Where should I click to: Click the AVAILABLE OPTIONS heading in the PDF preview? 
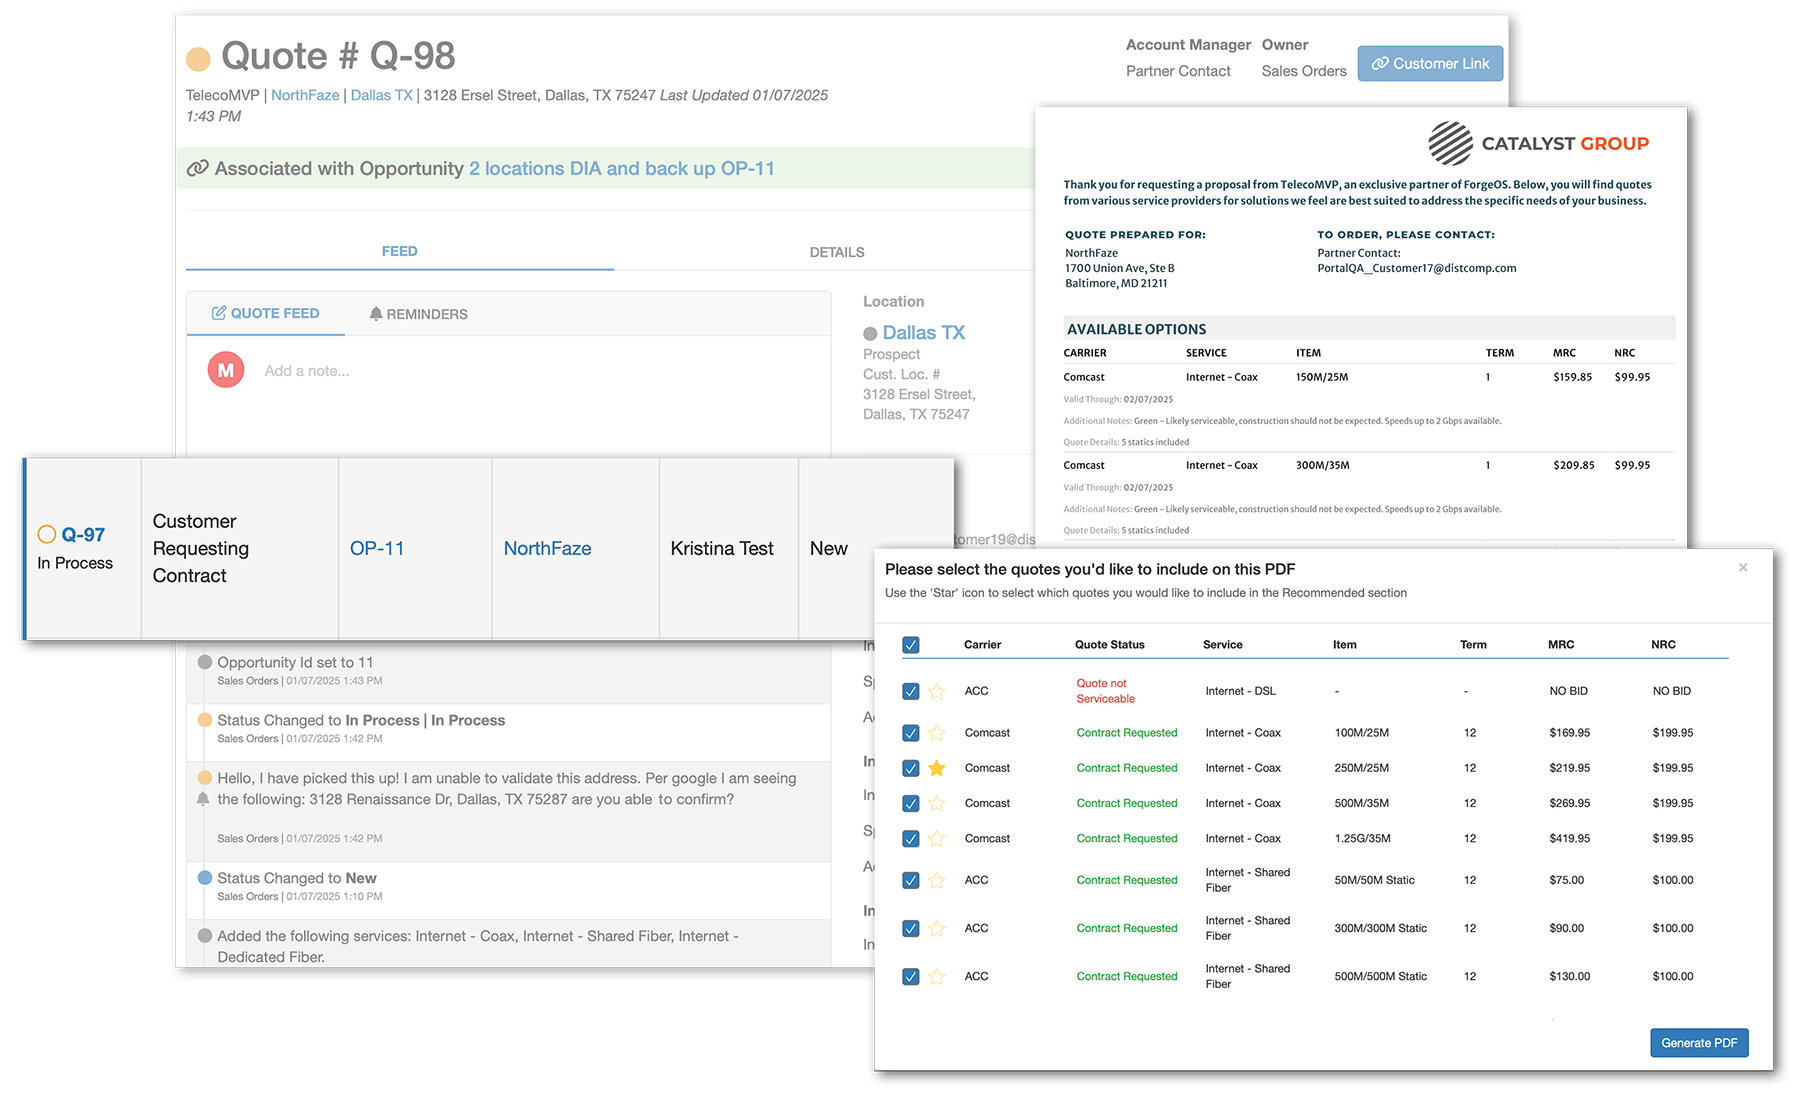coord(1136,329)
